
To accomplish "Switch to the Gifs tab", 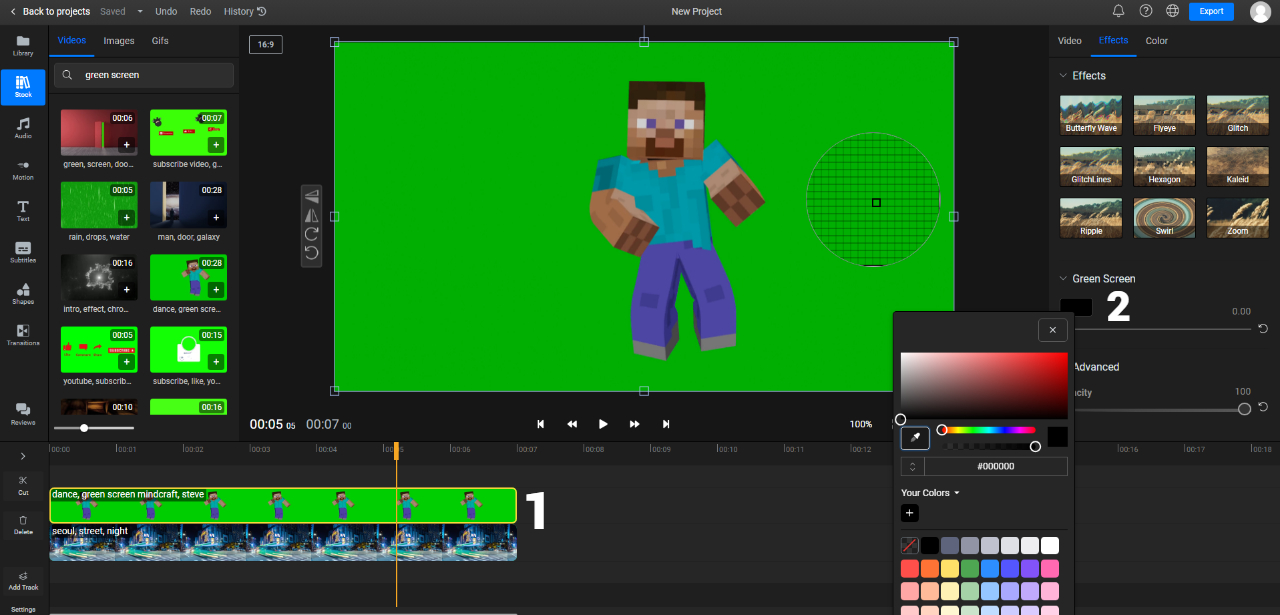I will 160,41.
